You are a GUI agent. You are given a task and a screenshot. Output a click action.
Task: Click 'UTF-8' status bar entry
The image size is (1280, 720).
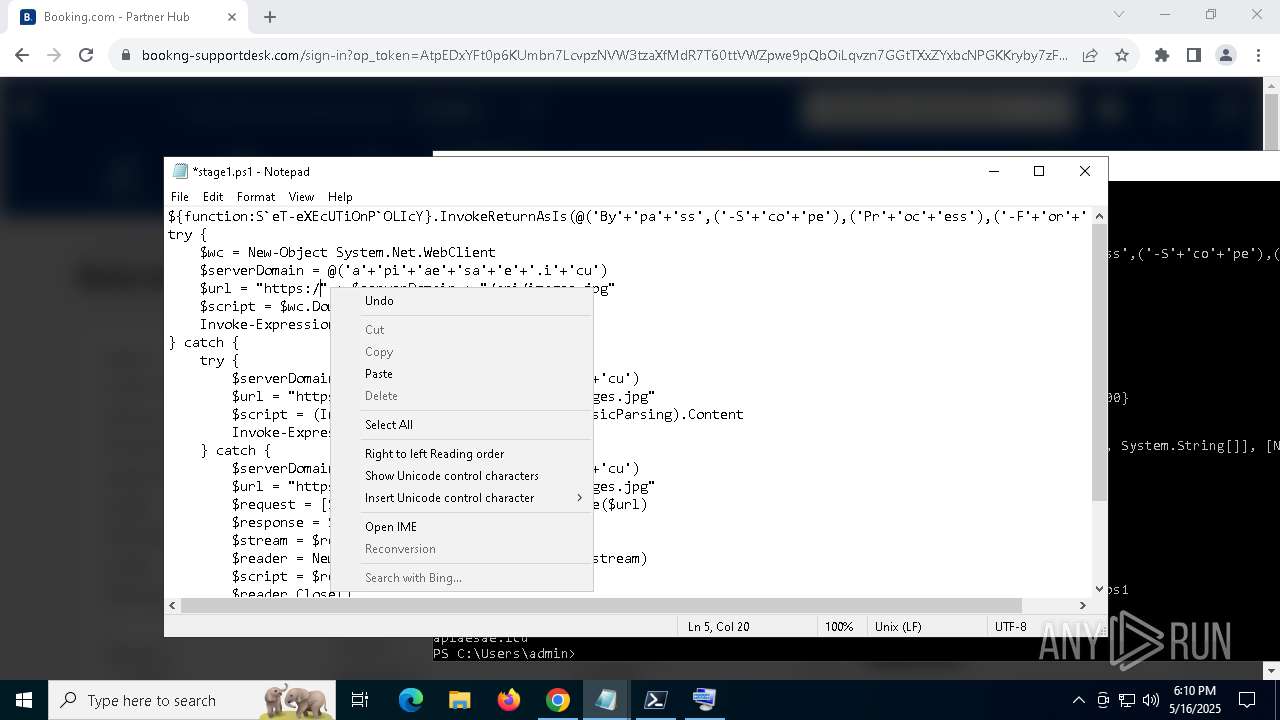(x=1011, y=627)
